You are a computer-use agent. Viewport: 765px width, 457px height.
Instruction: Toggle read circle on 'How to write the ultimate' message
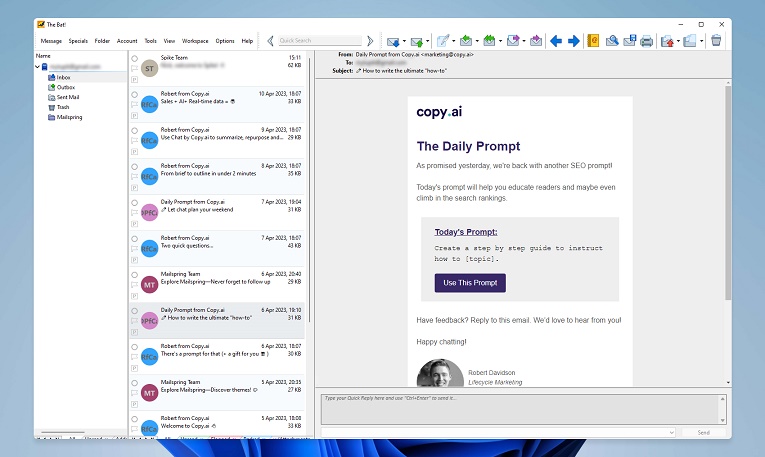(x=135, y=311)
